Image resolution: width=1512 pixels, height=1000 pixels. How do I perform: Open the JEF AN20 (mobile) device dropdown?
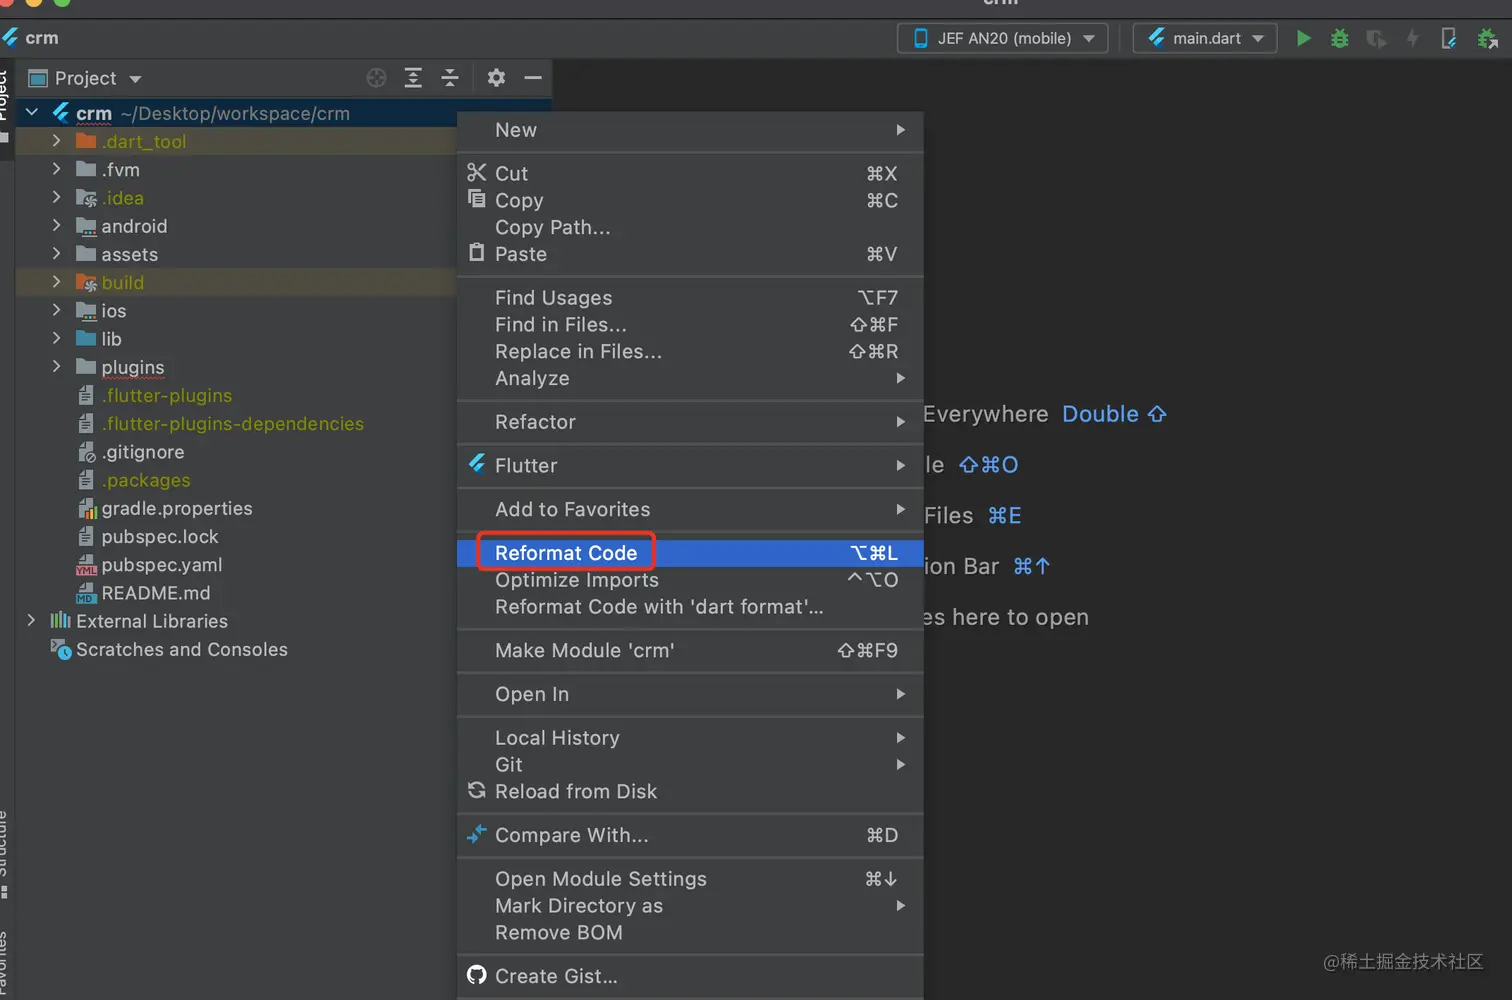pos(1003,38)
